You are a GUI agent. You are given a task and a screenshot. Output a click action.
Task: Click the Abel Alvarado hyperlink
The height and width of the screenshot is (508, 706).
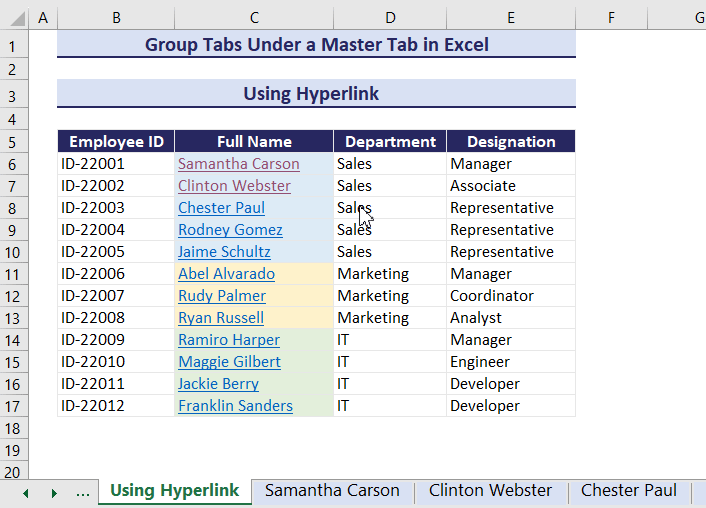pos(226,274)
